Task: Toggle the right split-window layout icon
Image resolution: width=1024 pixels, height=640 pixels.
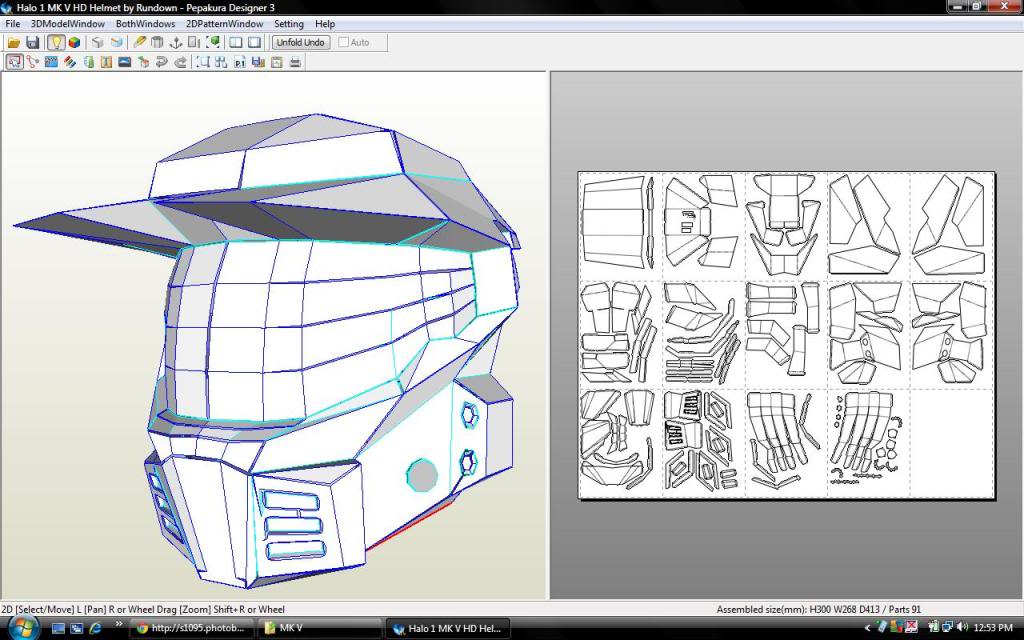Action: [255, 42]
